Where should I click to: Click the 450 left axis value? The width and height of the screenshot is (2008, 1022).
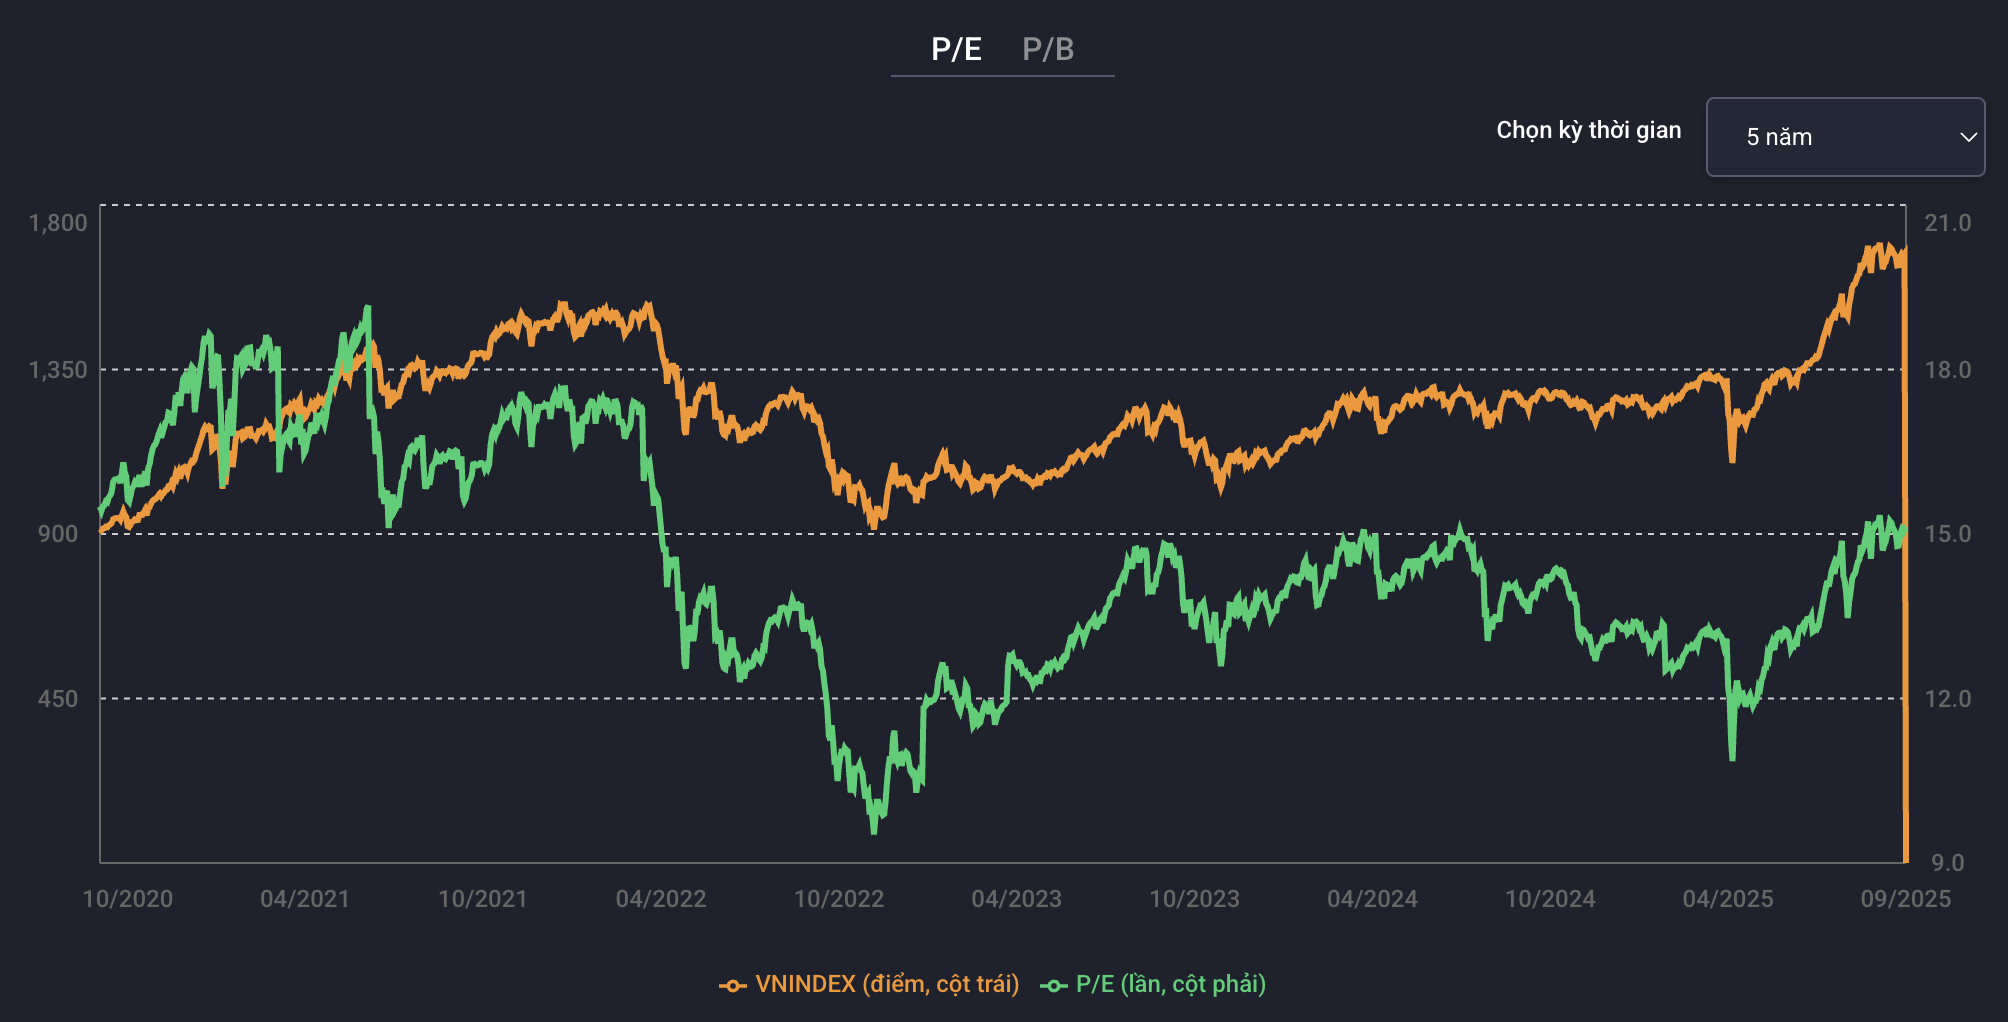point(58,699)
